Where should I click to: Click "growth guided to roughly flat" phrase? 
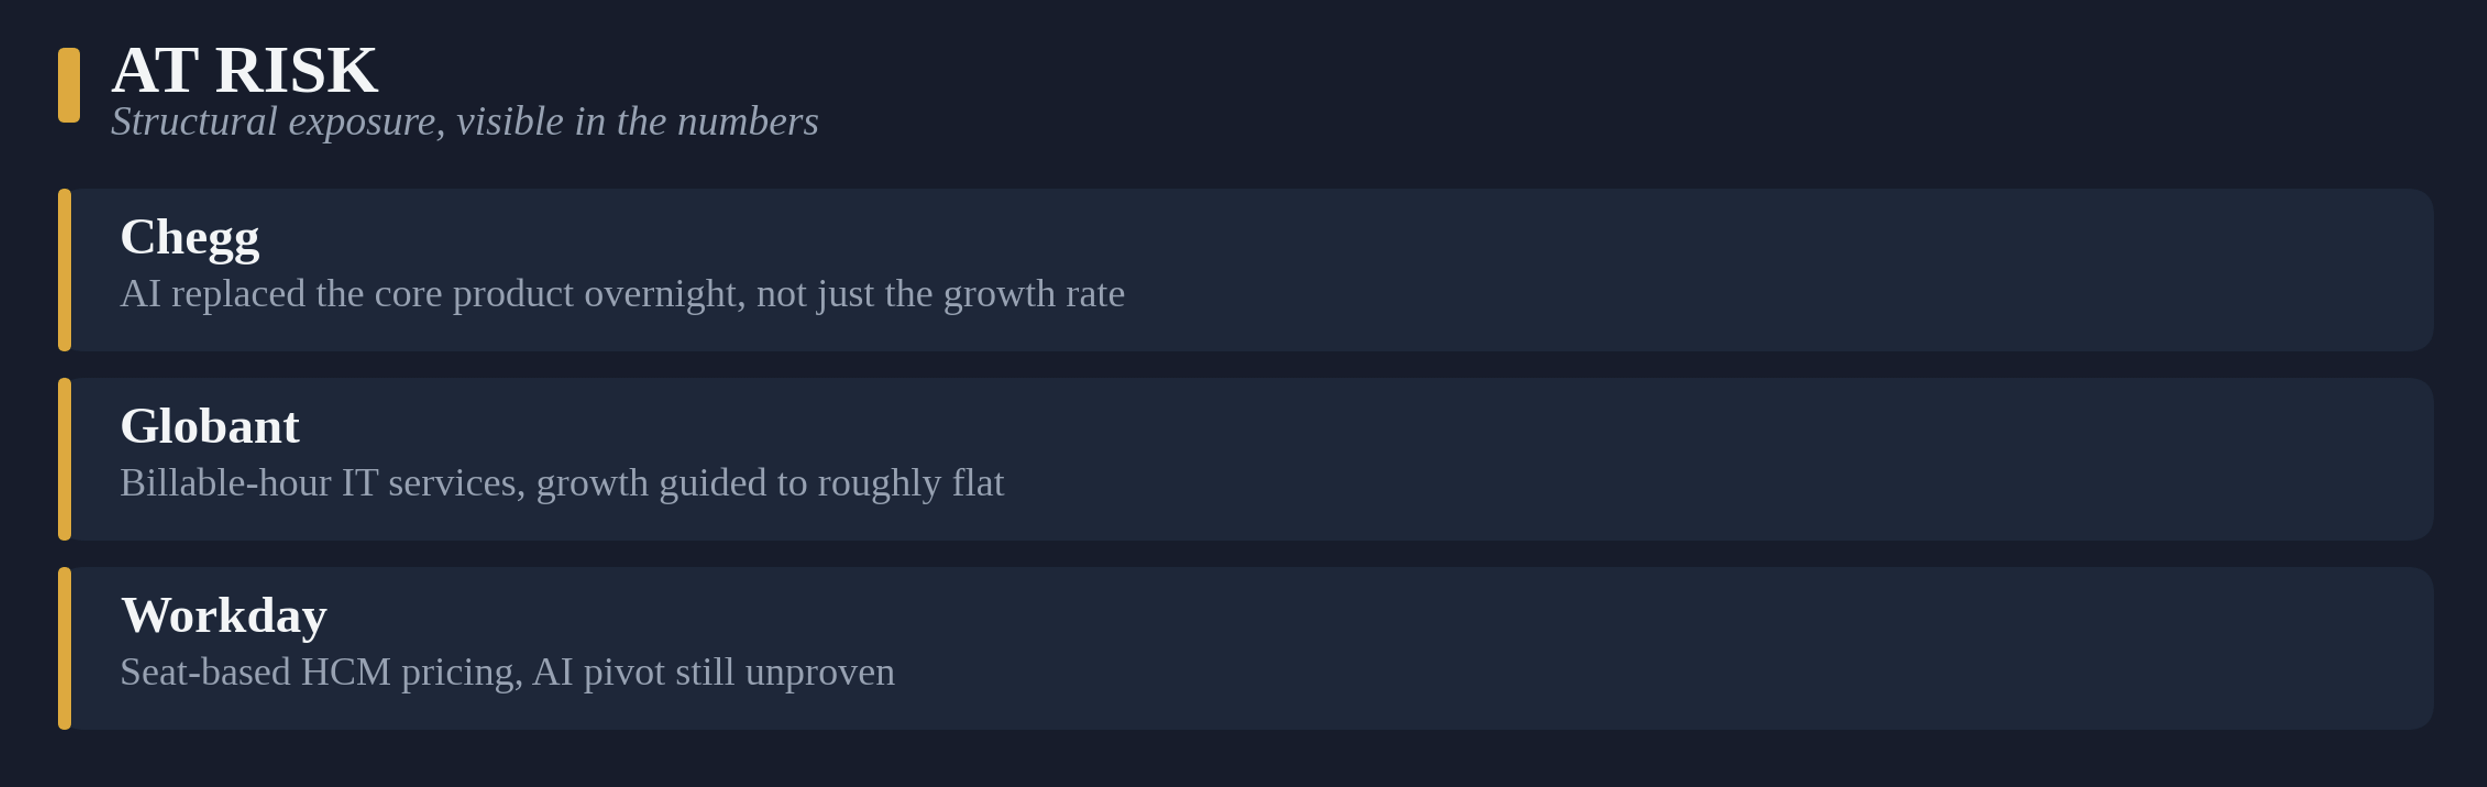pyautogui.click(x=770, y=483)
